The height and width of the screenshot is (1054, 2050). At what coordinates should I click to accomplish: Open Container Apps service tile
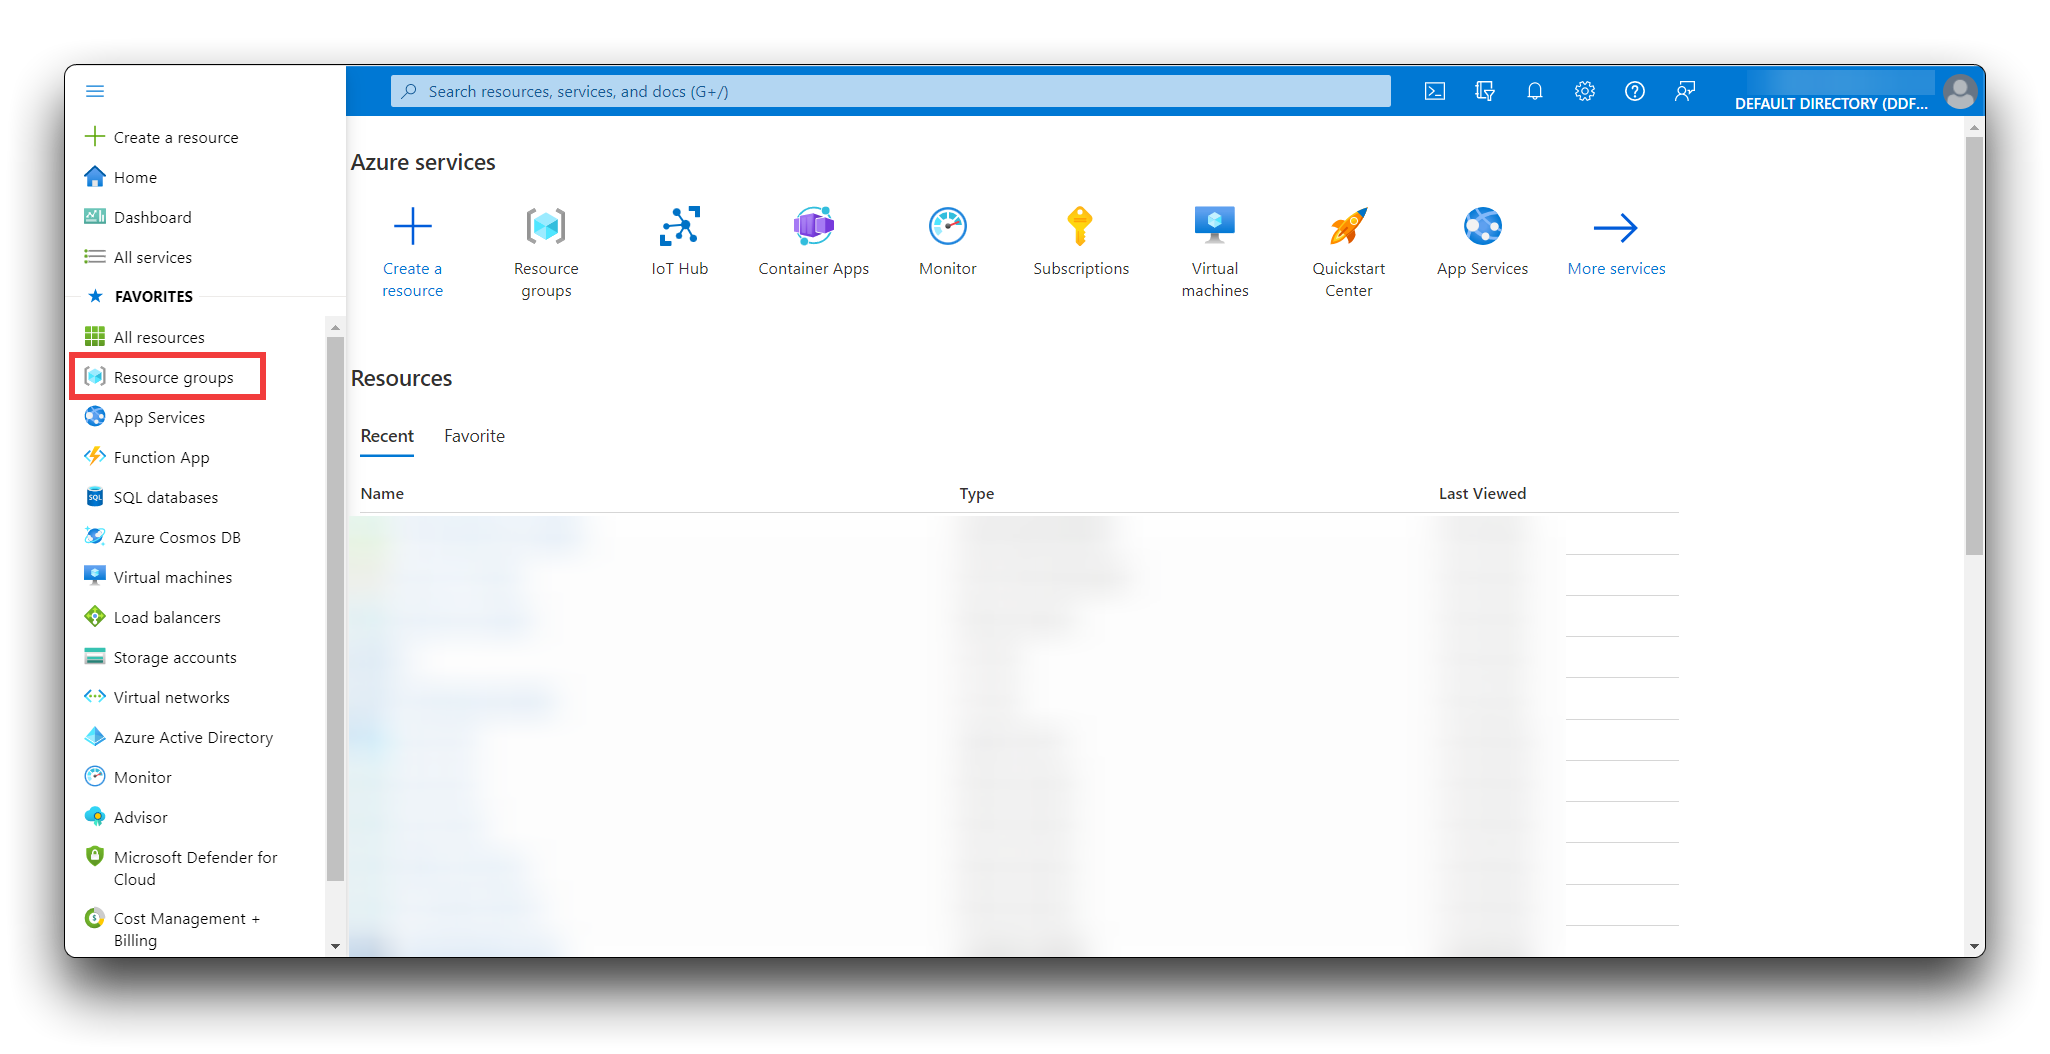(x=814, y=242)
